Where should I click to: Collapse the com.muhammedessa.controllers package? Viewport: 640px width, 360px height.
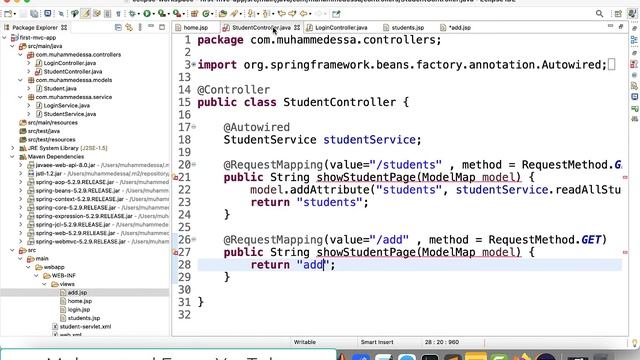(x=20, y=55)
